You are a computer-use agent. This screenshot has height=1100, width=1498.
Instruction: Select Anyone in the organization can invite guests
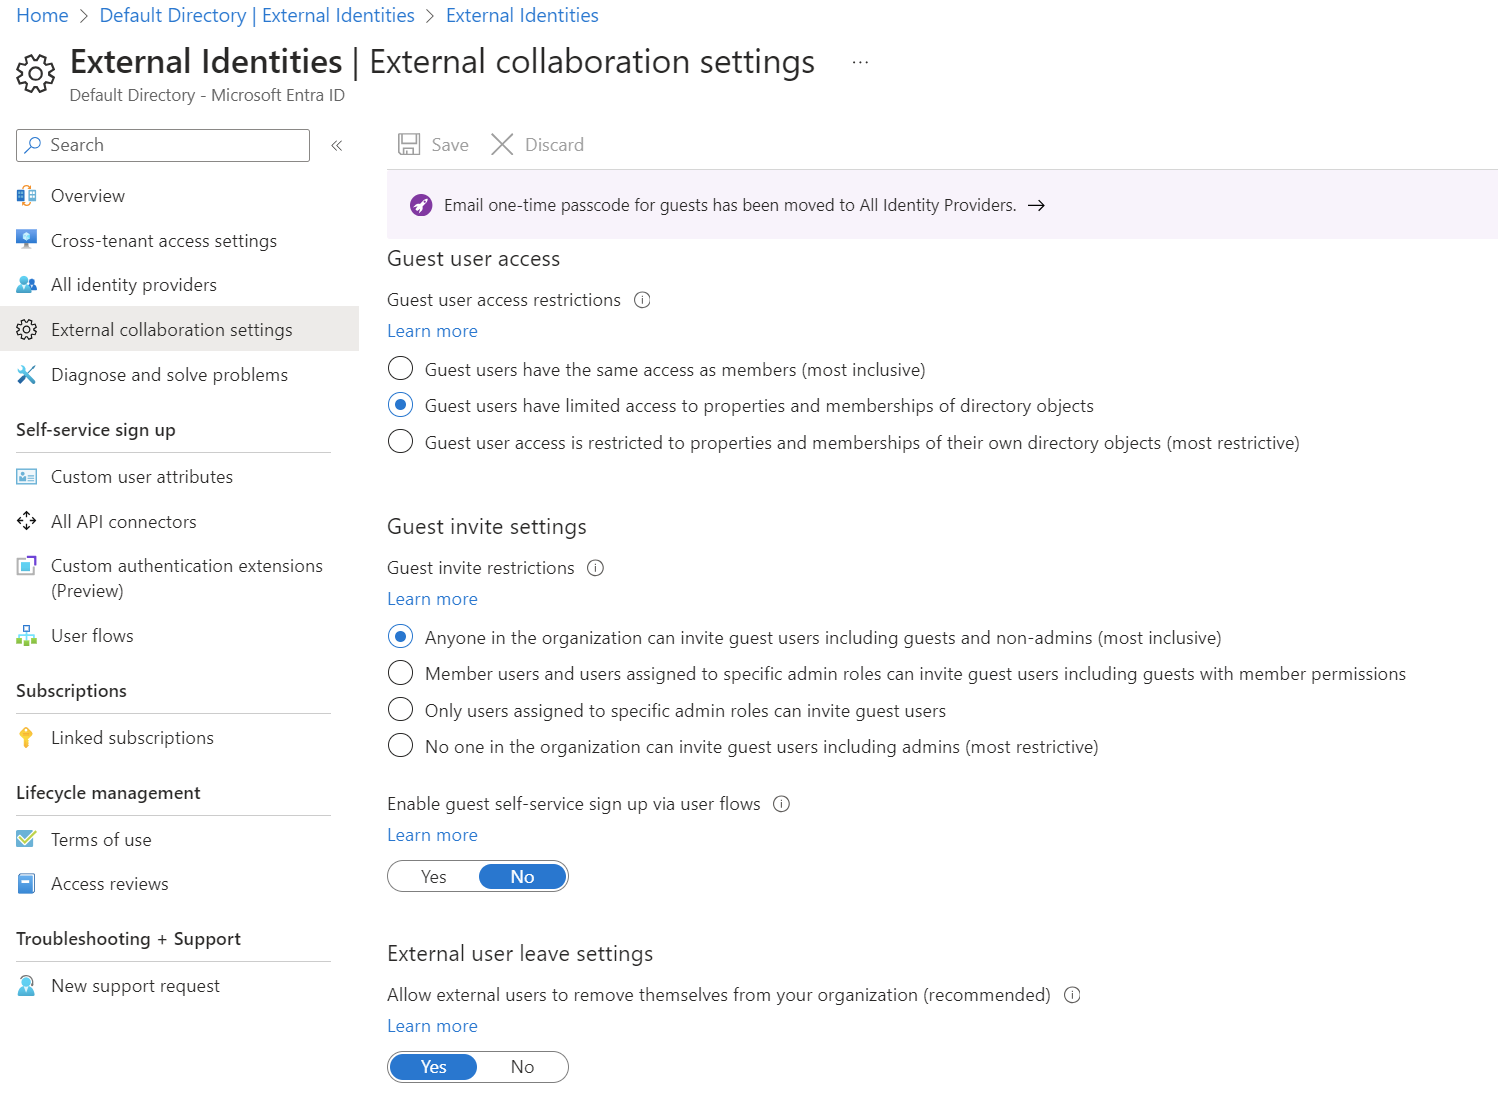pyautogui.click(x=400, y=636)
